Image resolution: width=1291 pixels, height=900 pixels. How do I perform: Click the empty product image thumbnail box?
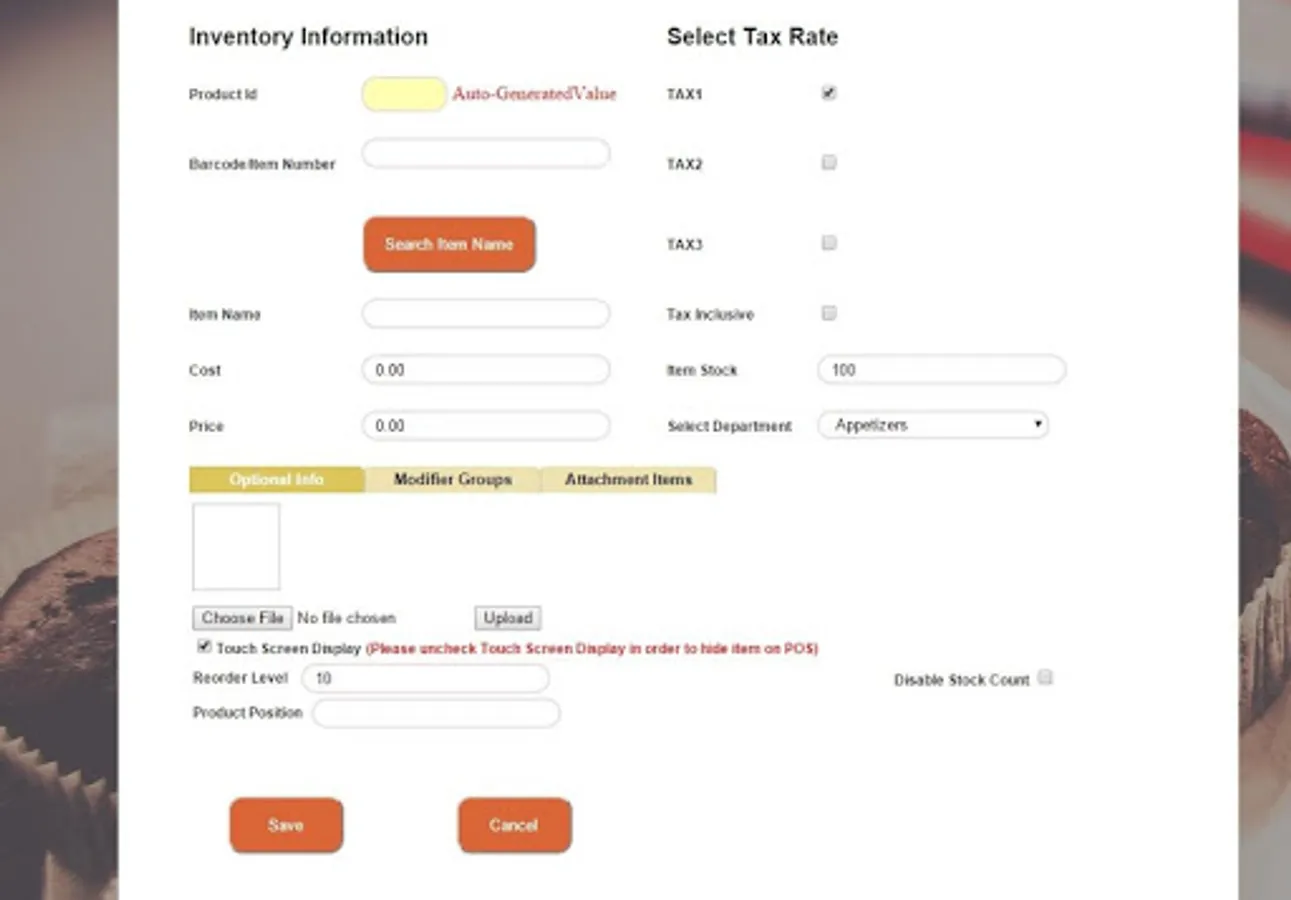click(236, 546)
